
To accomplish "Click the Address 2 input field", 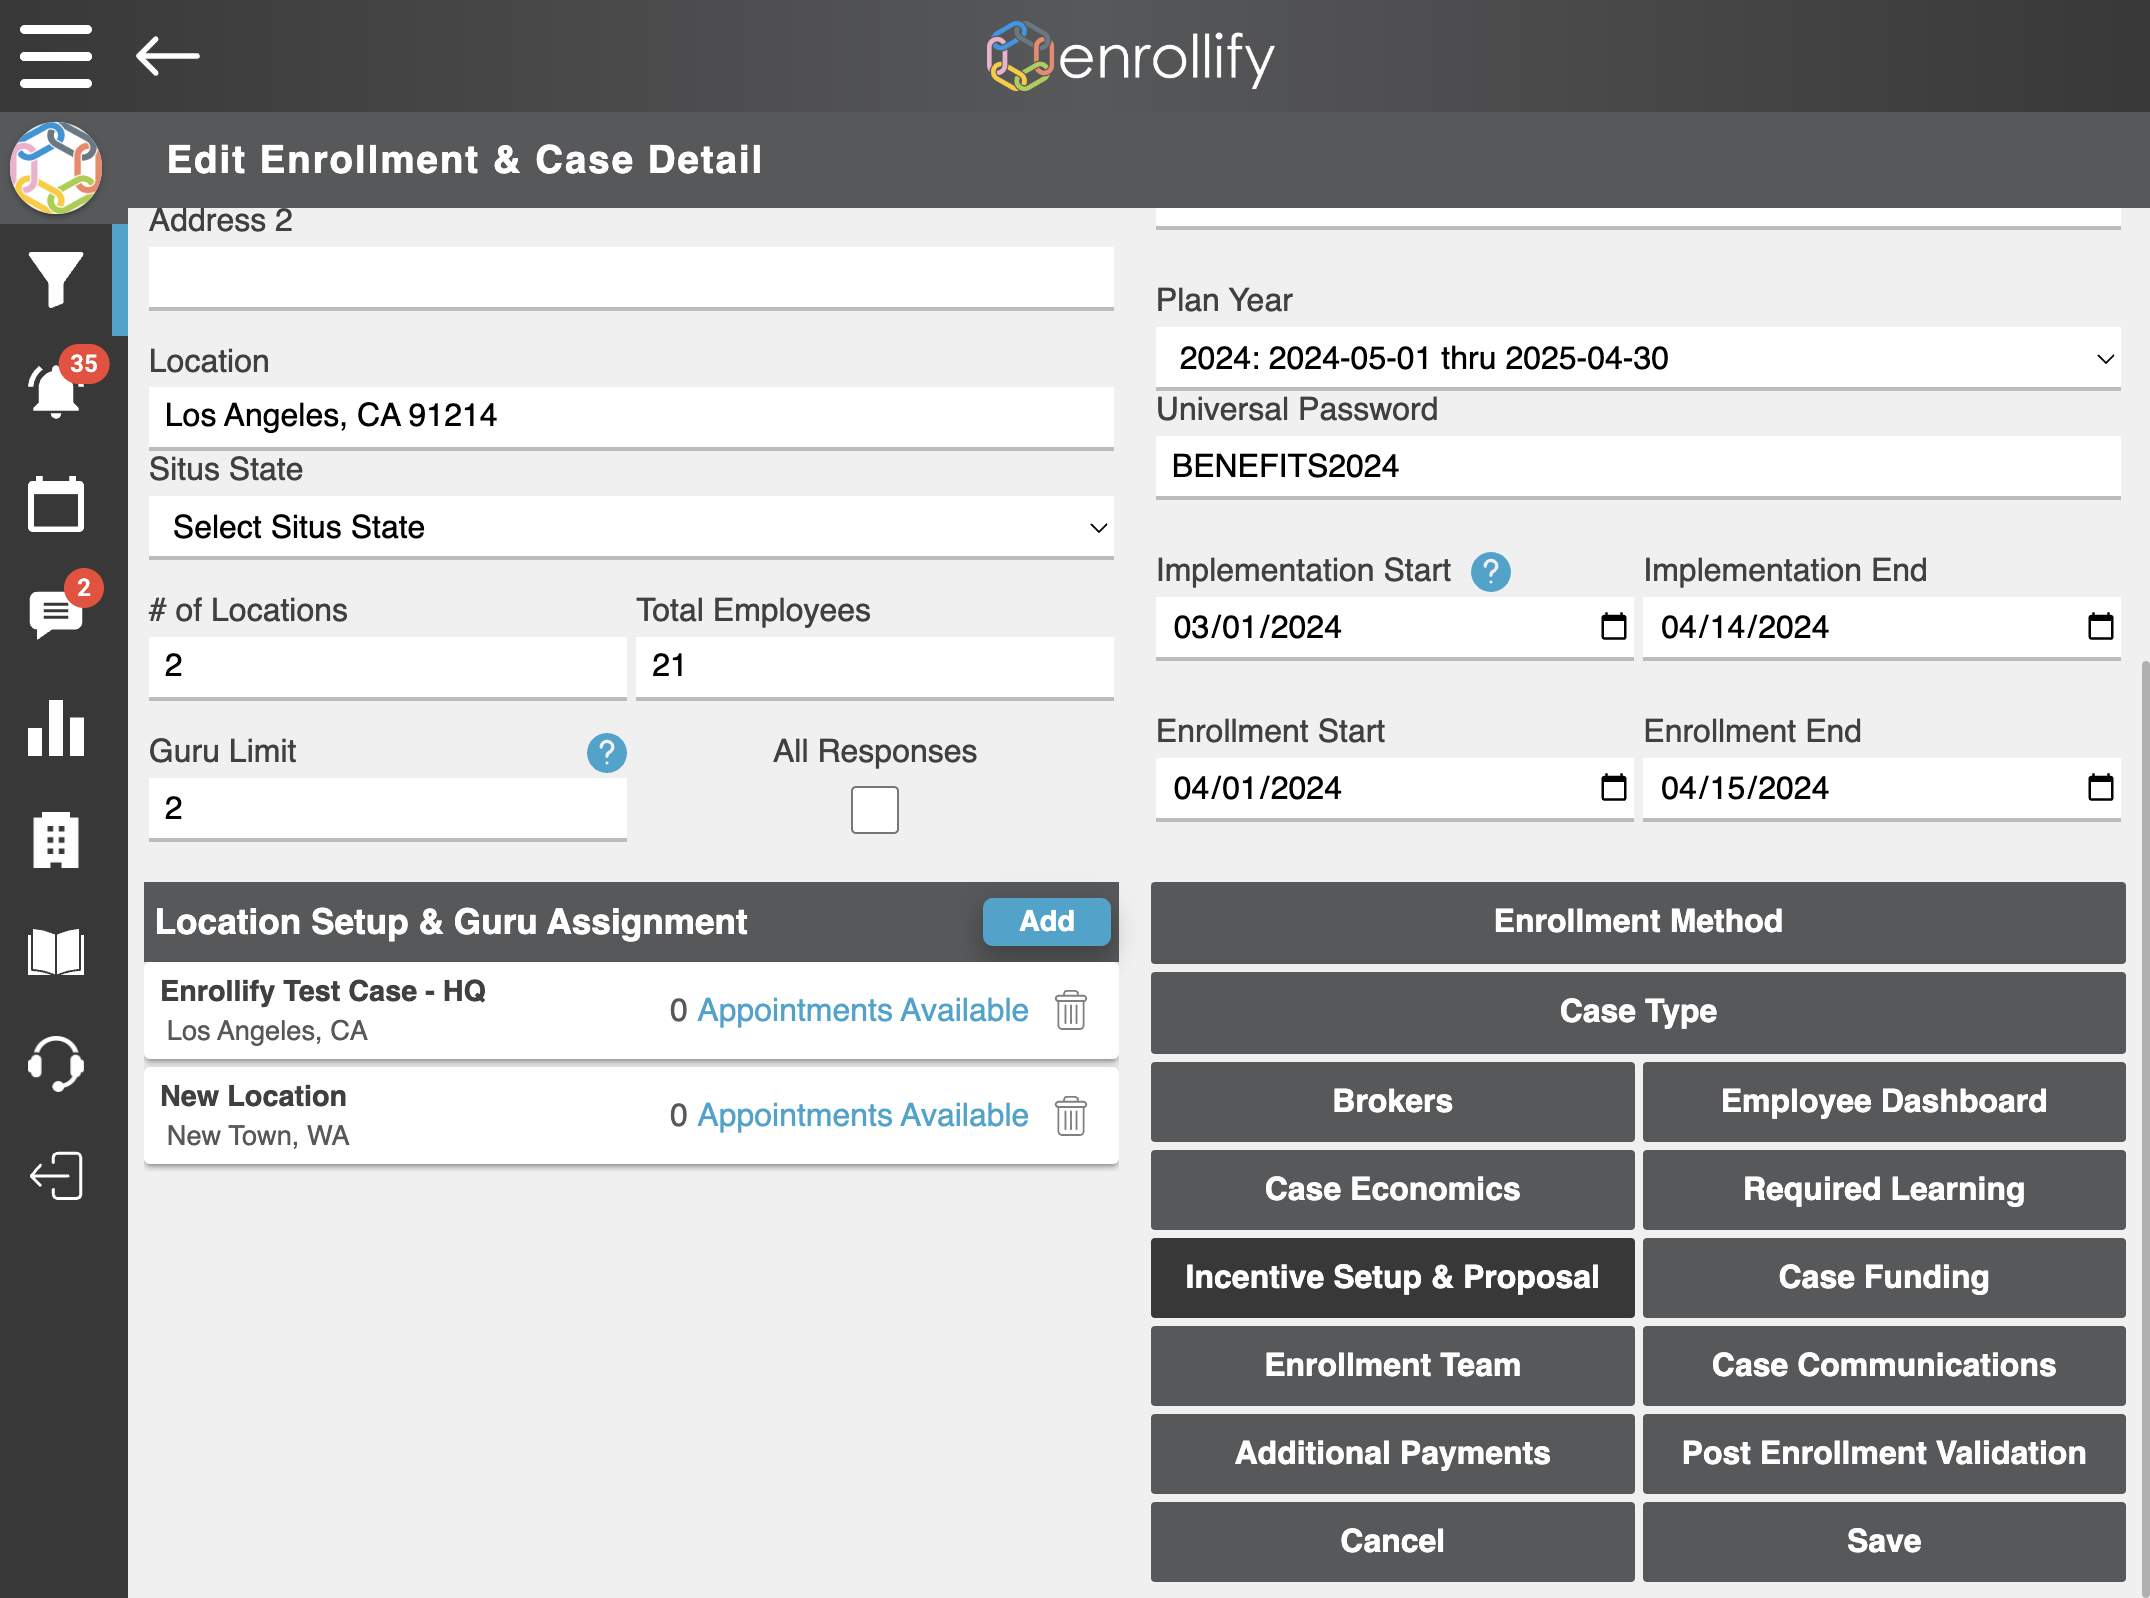I will click(631, 278).
